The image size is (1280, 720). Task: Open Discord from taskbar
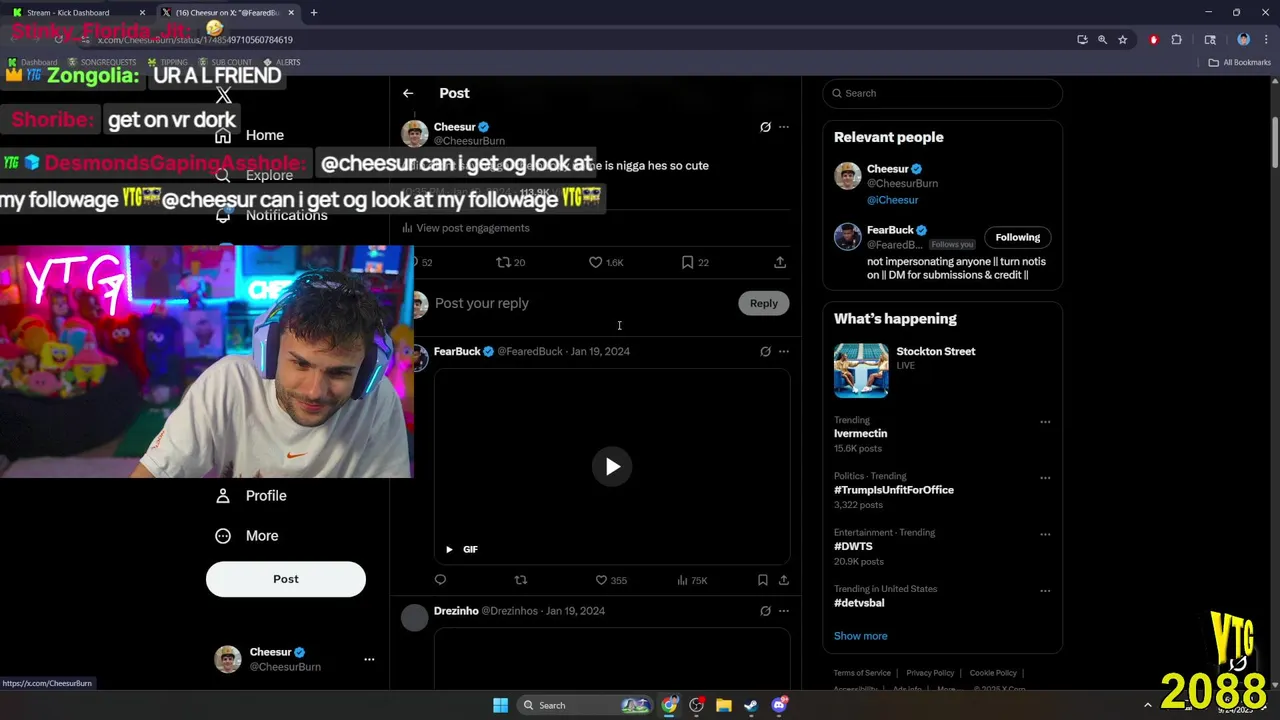click(x=779, y=705)
